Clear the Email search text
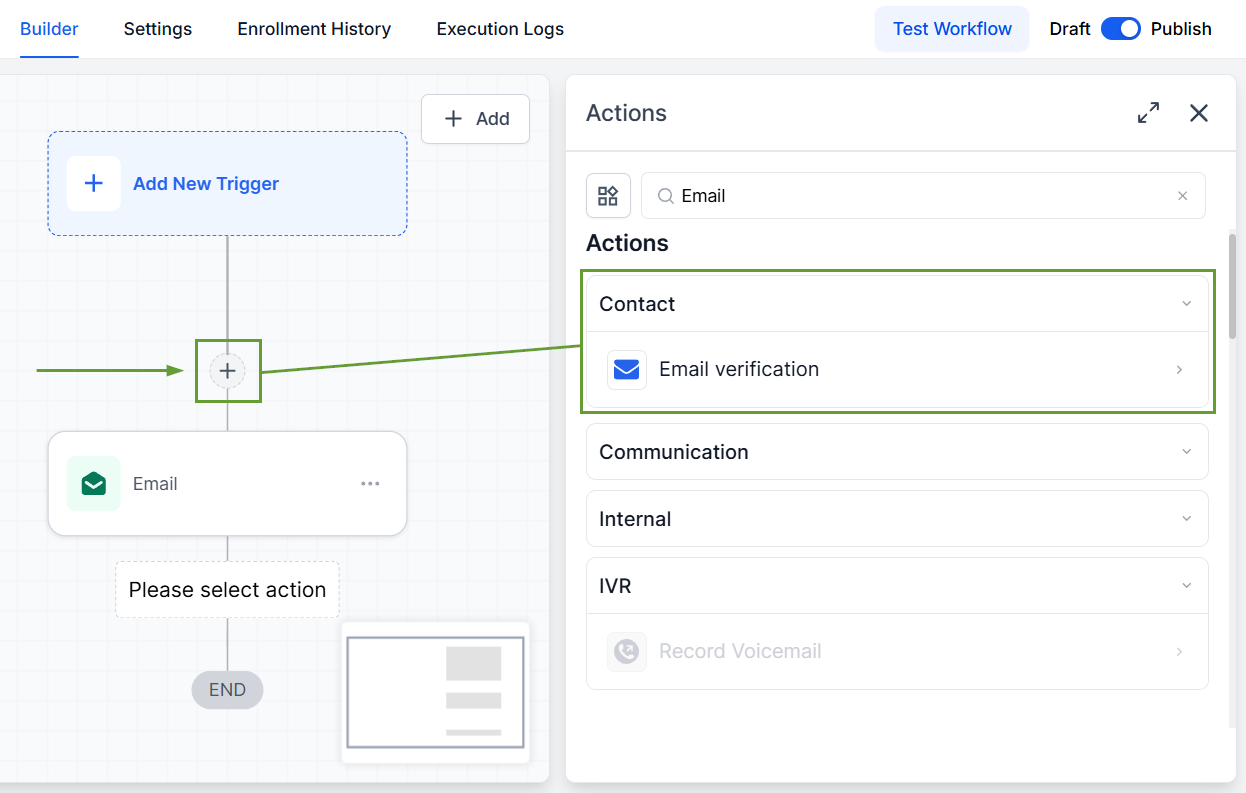The width and height of the screenshot is (1246, 793). pyautogui.click(x=1183, y=196)
